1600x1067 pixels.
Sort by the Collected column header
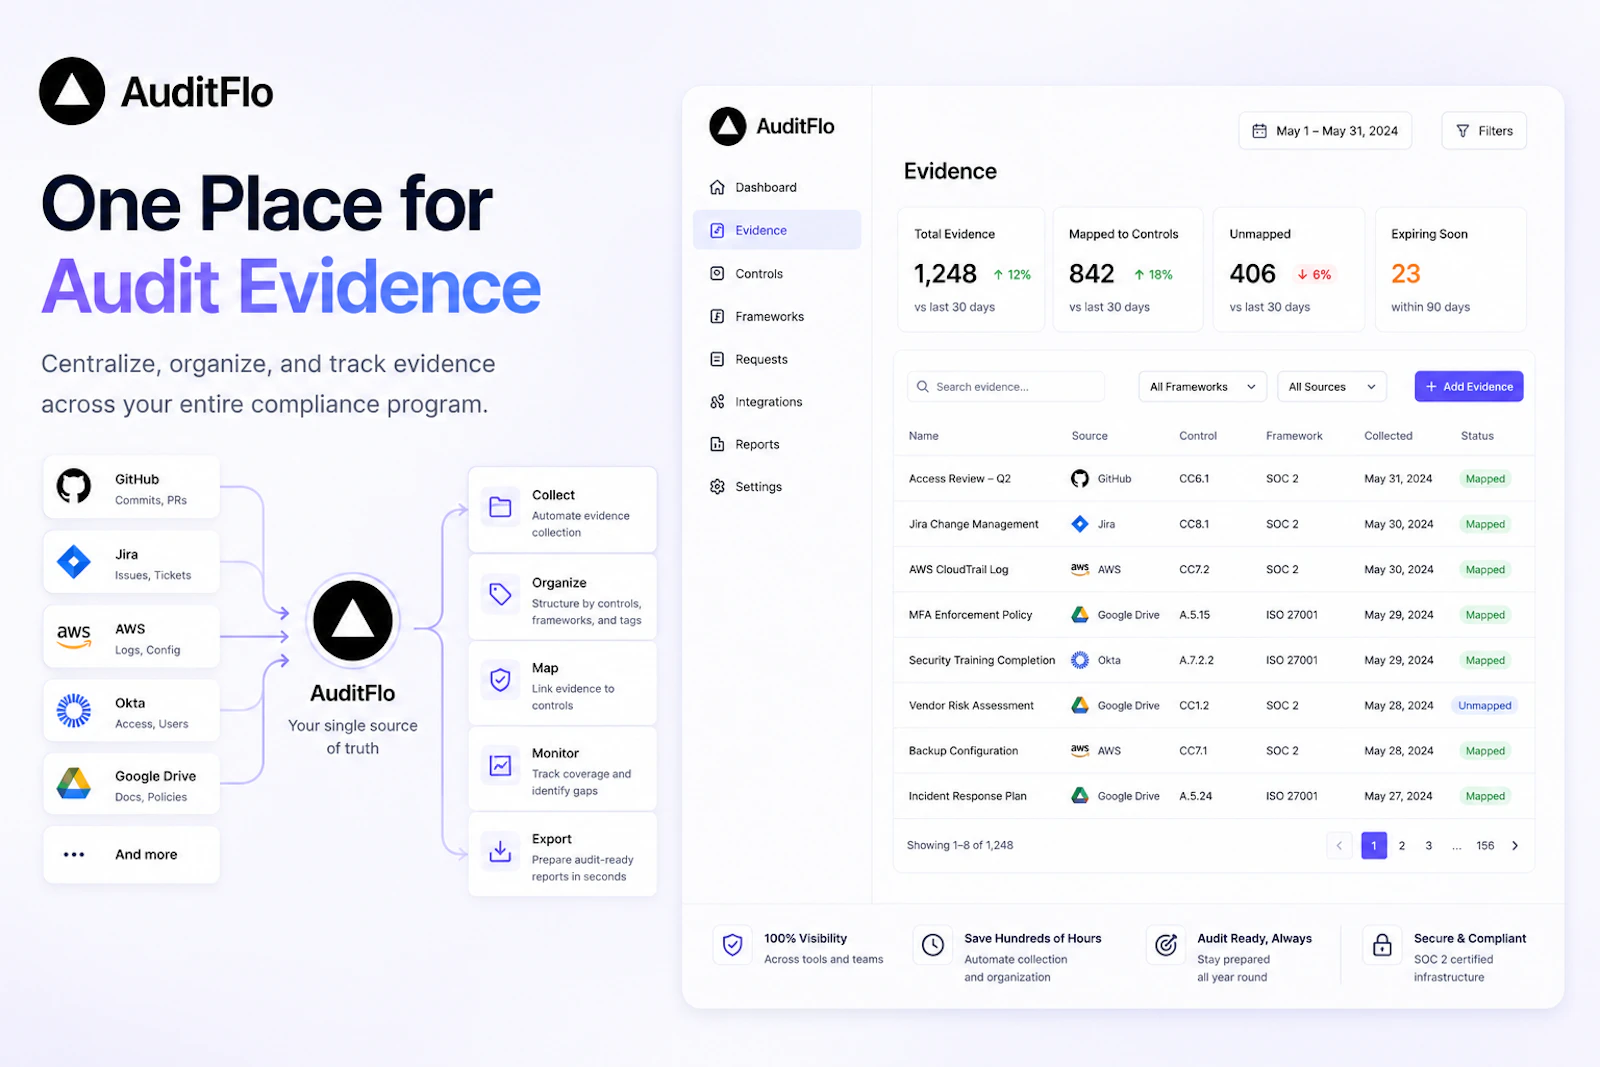click(x=1389, y=436)
